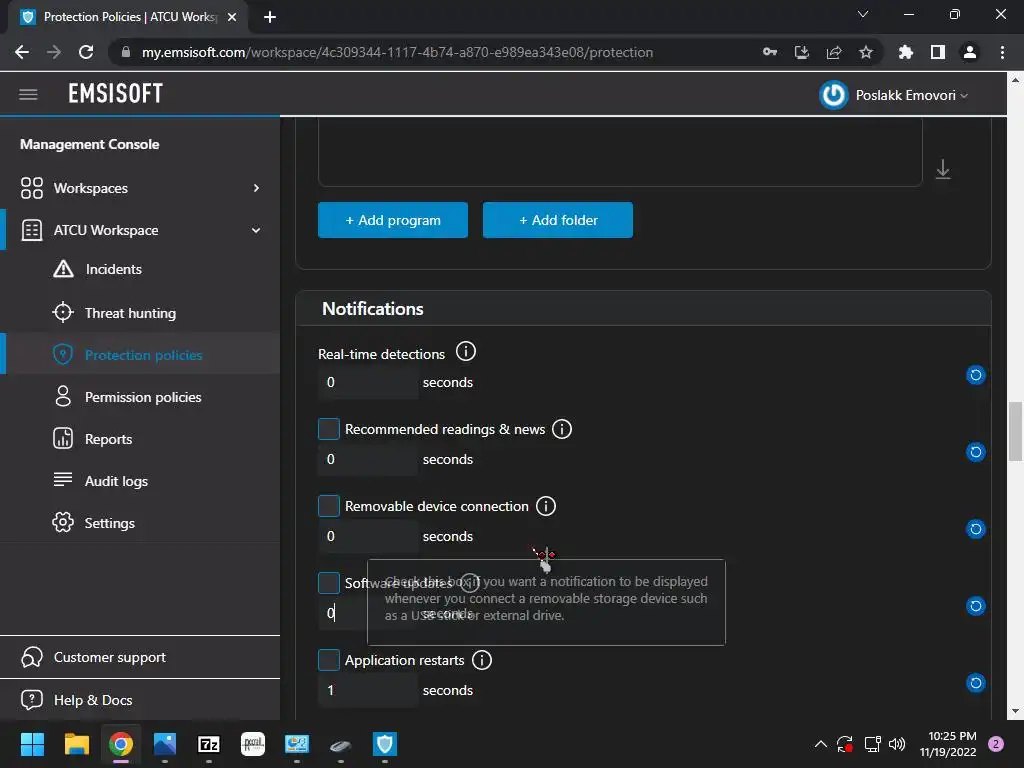Open the taskbar clock showing 10:25 PM
This screenshot has width=1024, height=768.
tap(948, 744)
